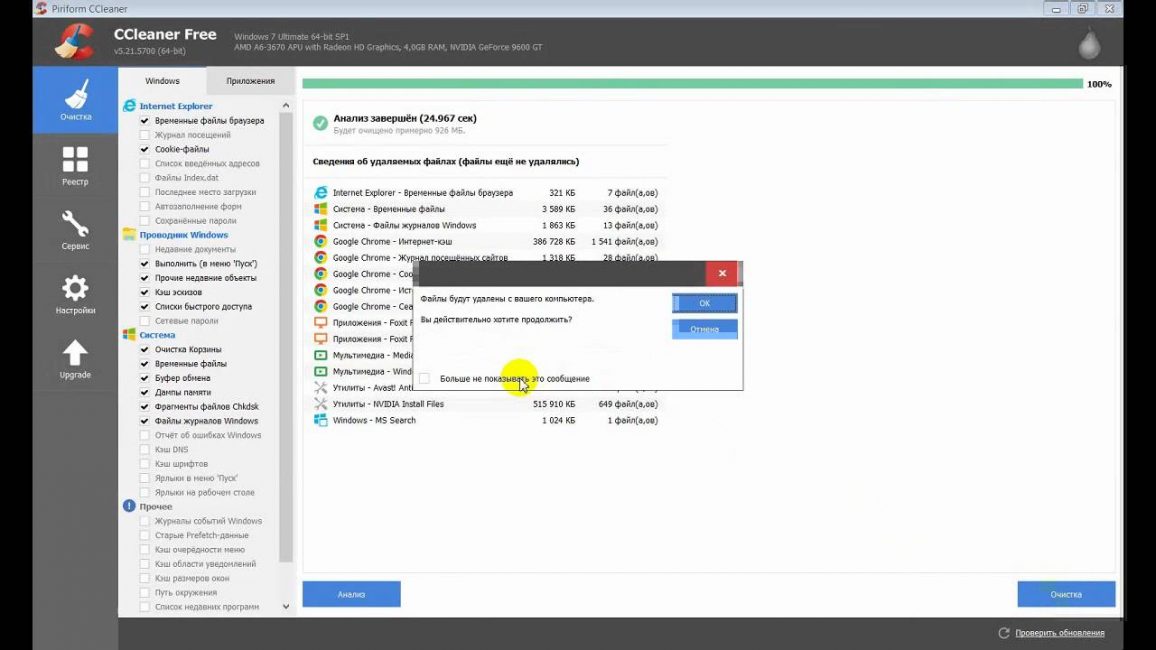Click the Утилиты - NVIDIA Install Files icon
The height and width of the screenshot is (650, 1156).
tap(321, 404)
